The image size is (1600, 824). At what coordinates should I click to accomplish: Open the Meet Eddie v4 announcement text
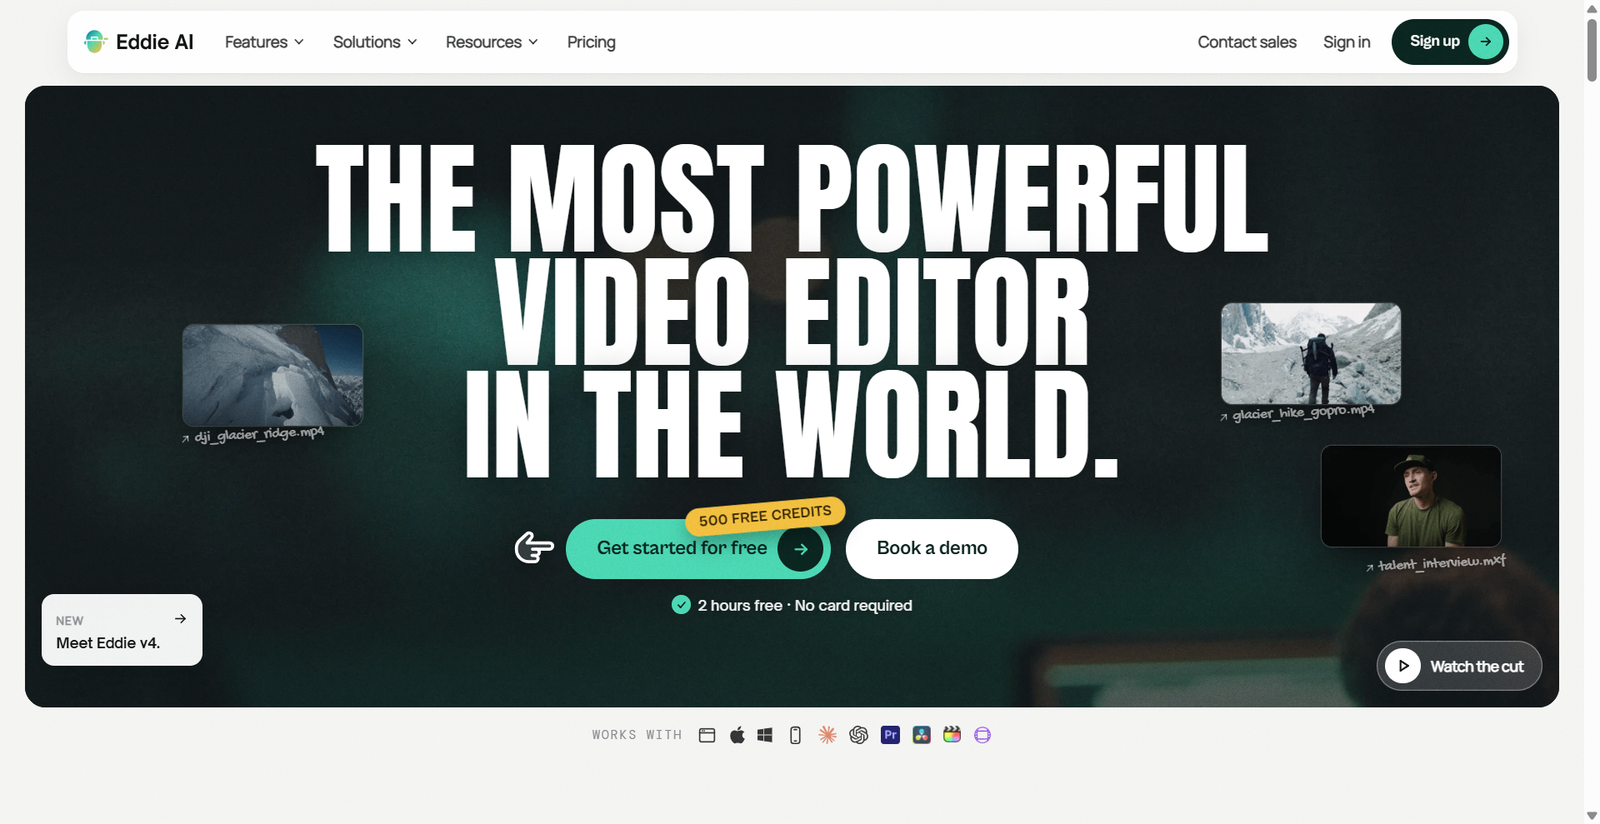108,643
